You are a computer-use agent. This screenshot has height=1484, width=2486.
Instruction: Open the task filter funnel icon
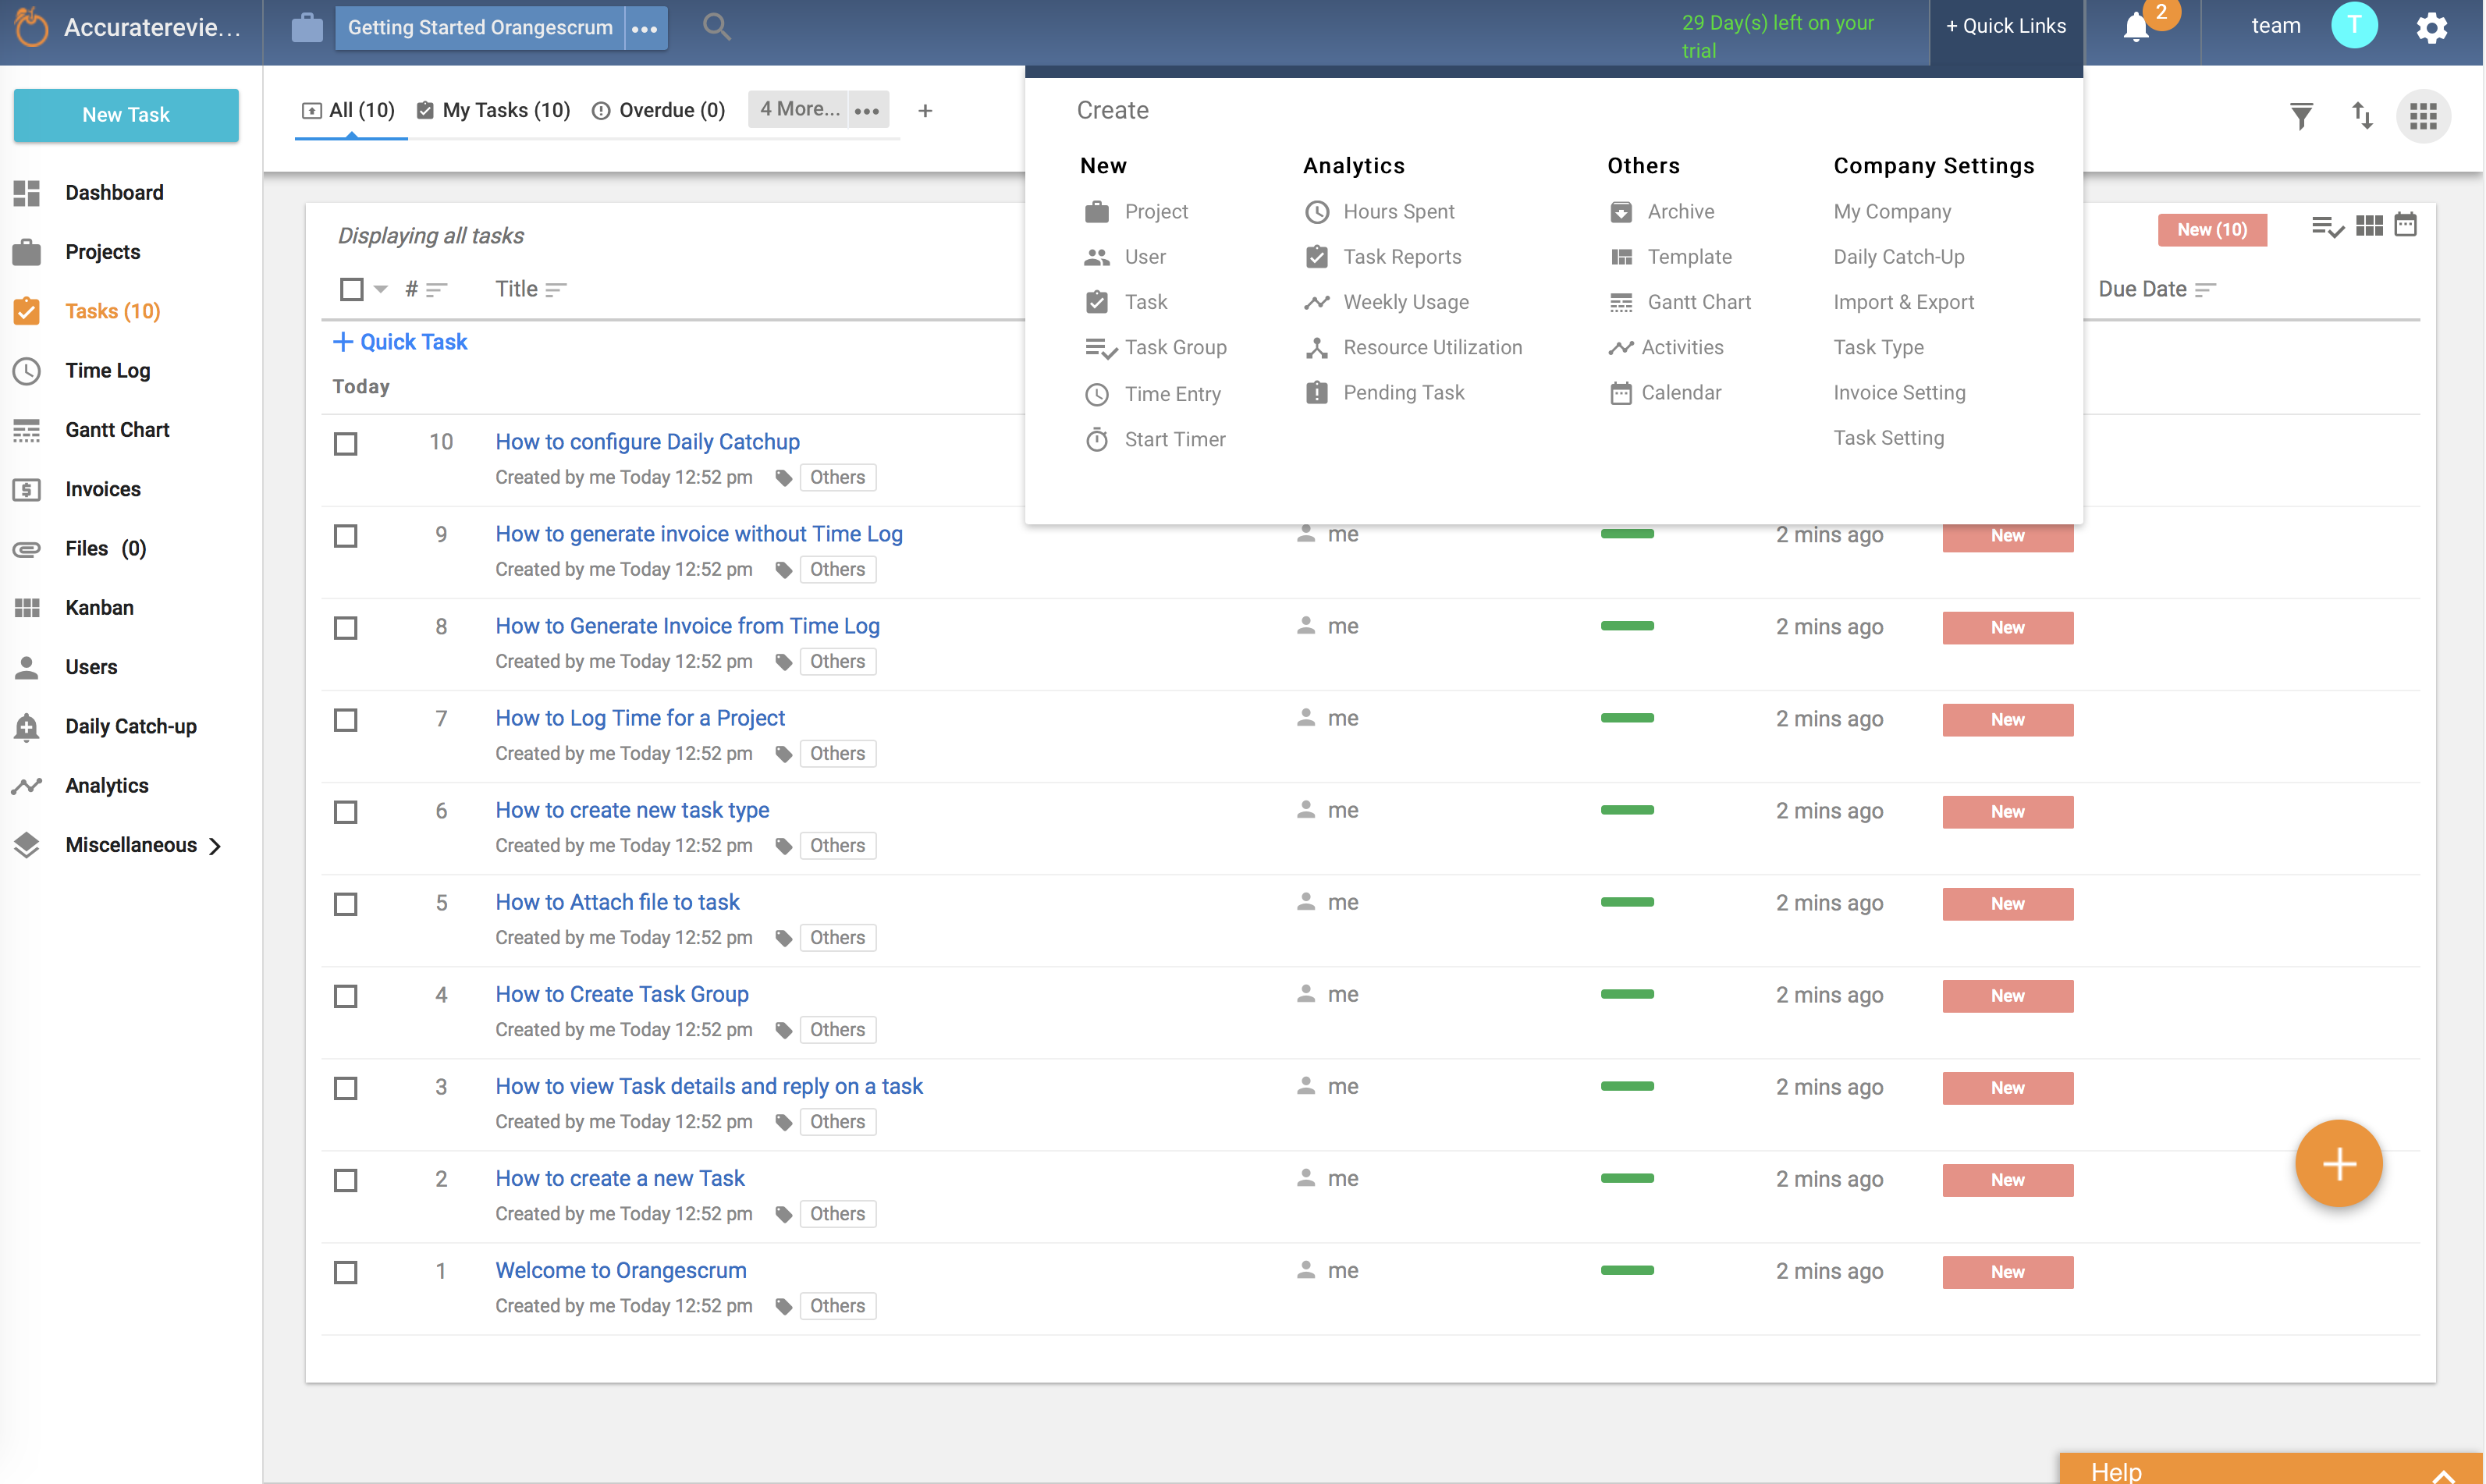(2301, 116)
